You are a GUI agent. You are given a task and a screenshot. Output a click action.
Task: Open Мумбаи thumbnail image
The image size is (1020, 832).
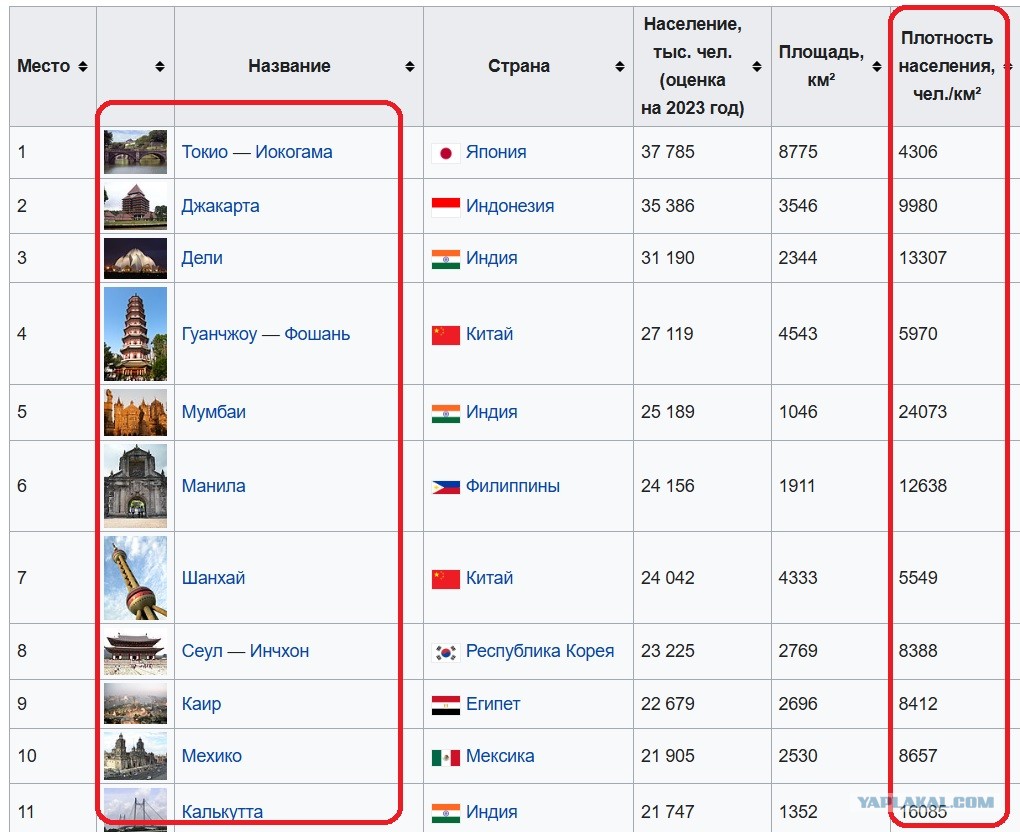pos(135,412)
